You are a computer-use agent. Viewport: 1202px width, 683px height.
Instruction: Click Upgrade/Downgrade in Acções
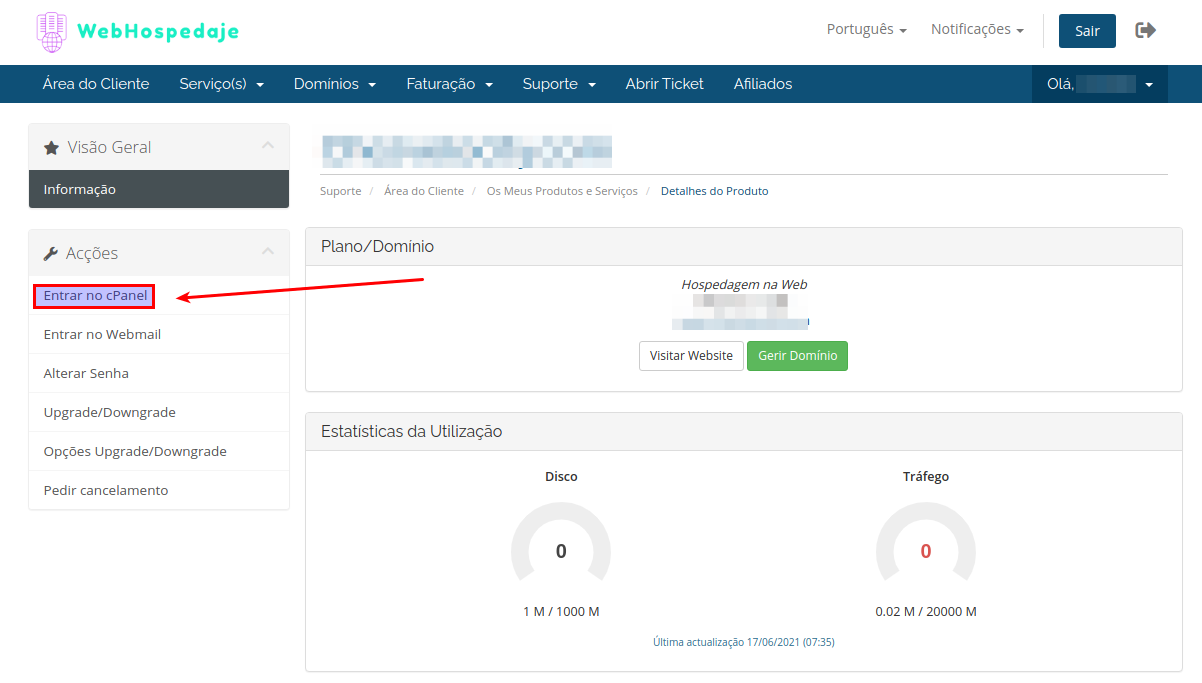pyautogui.click(x=109, y=413)
